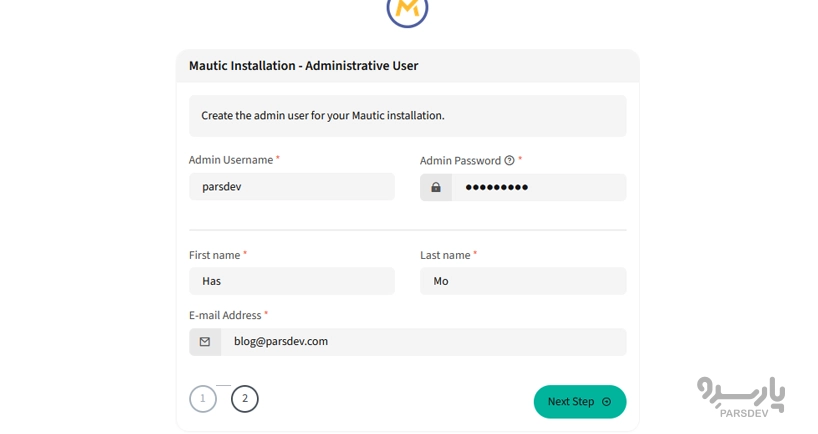Go to installation step 1 circle
This screenshot has width=818, height=434.
pyautogui.click(x=203, y=399)
